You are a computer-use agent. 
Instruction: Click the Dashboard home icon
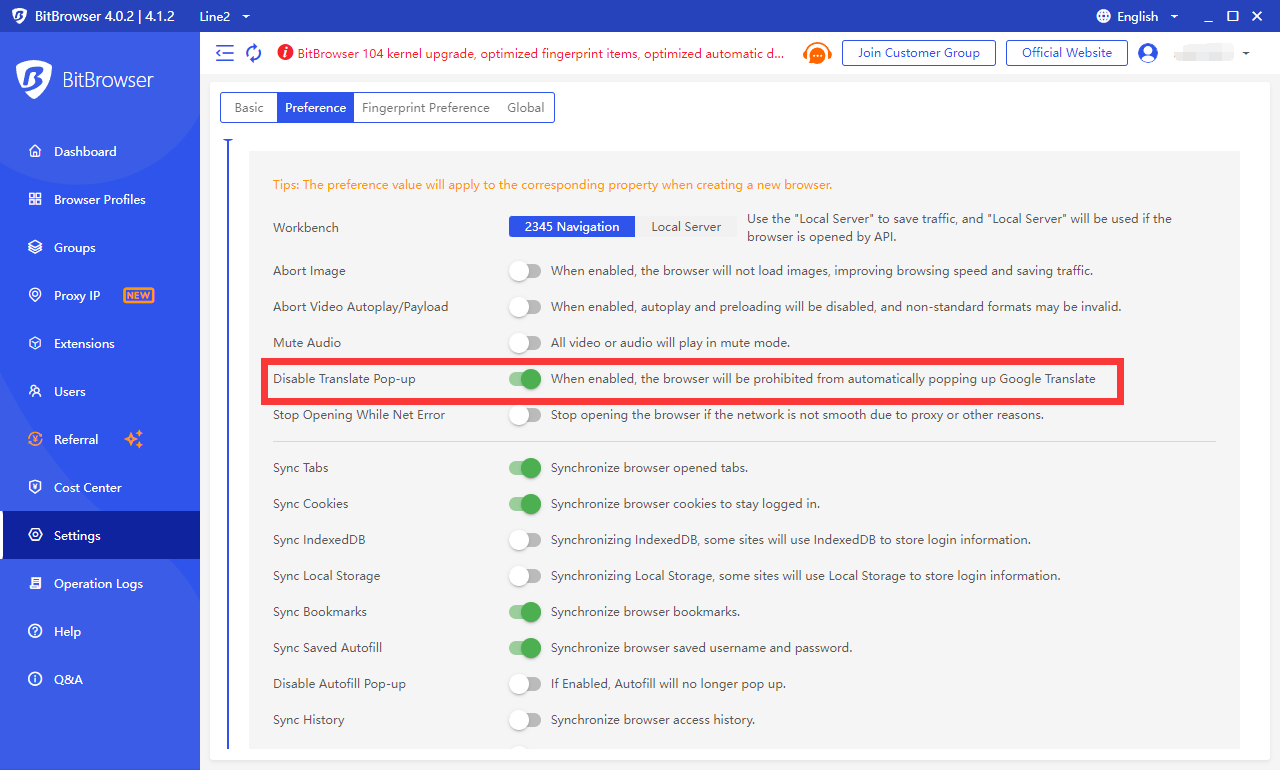(35, 152)
